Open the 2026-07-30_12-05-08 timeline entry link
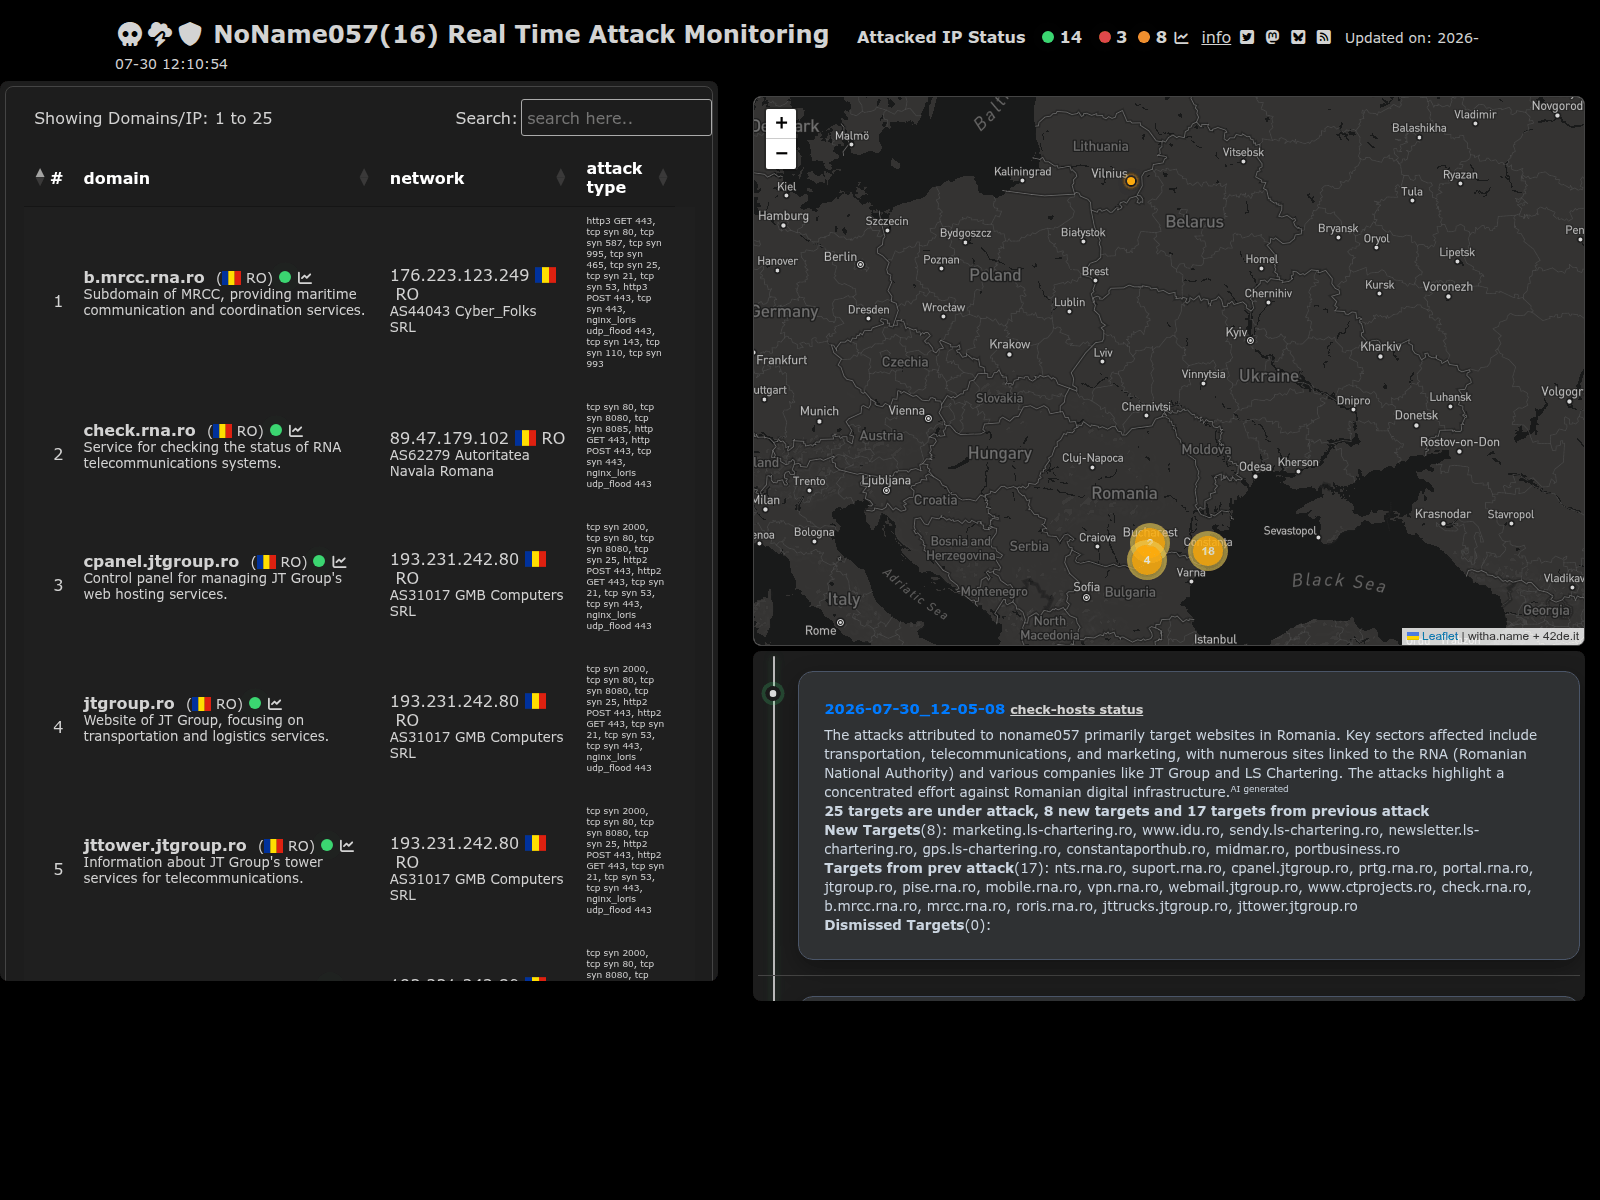Viewport: 1600px width, 1200px height. click(x=914, y=709)
